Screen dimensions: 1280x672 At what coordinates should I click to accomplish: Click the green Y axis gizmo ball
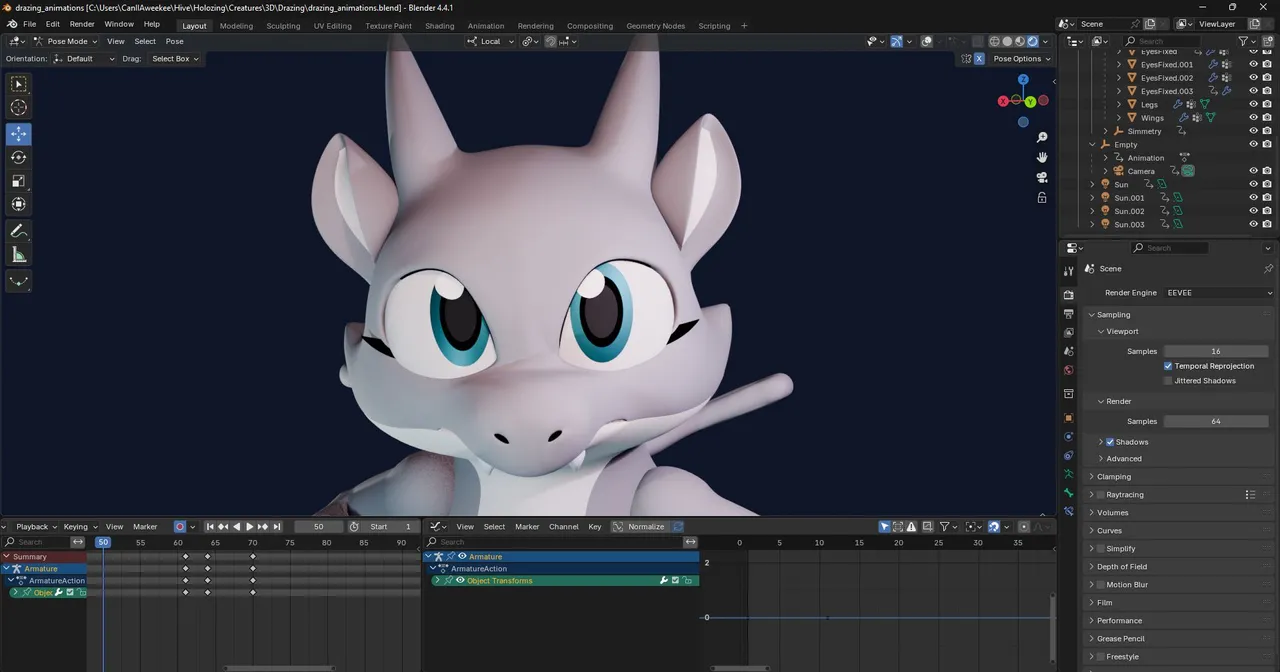pos(1030,102)
